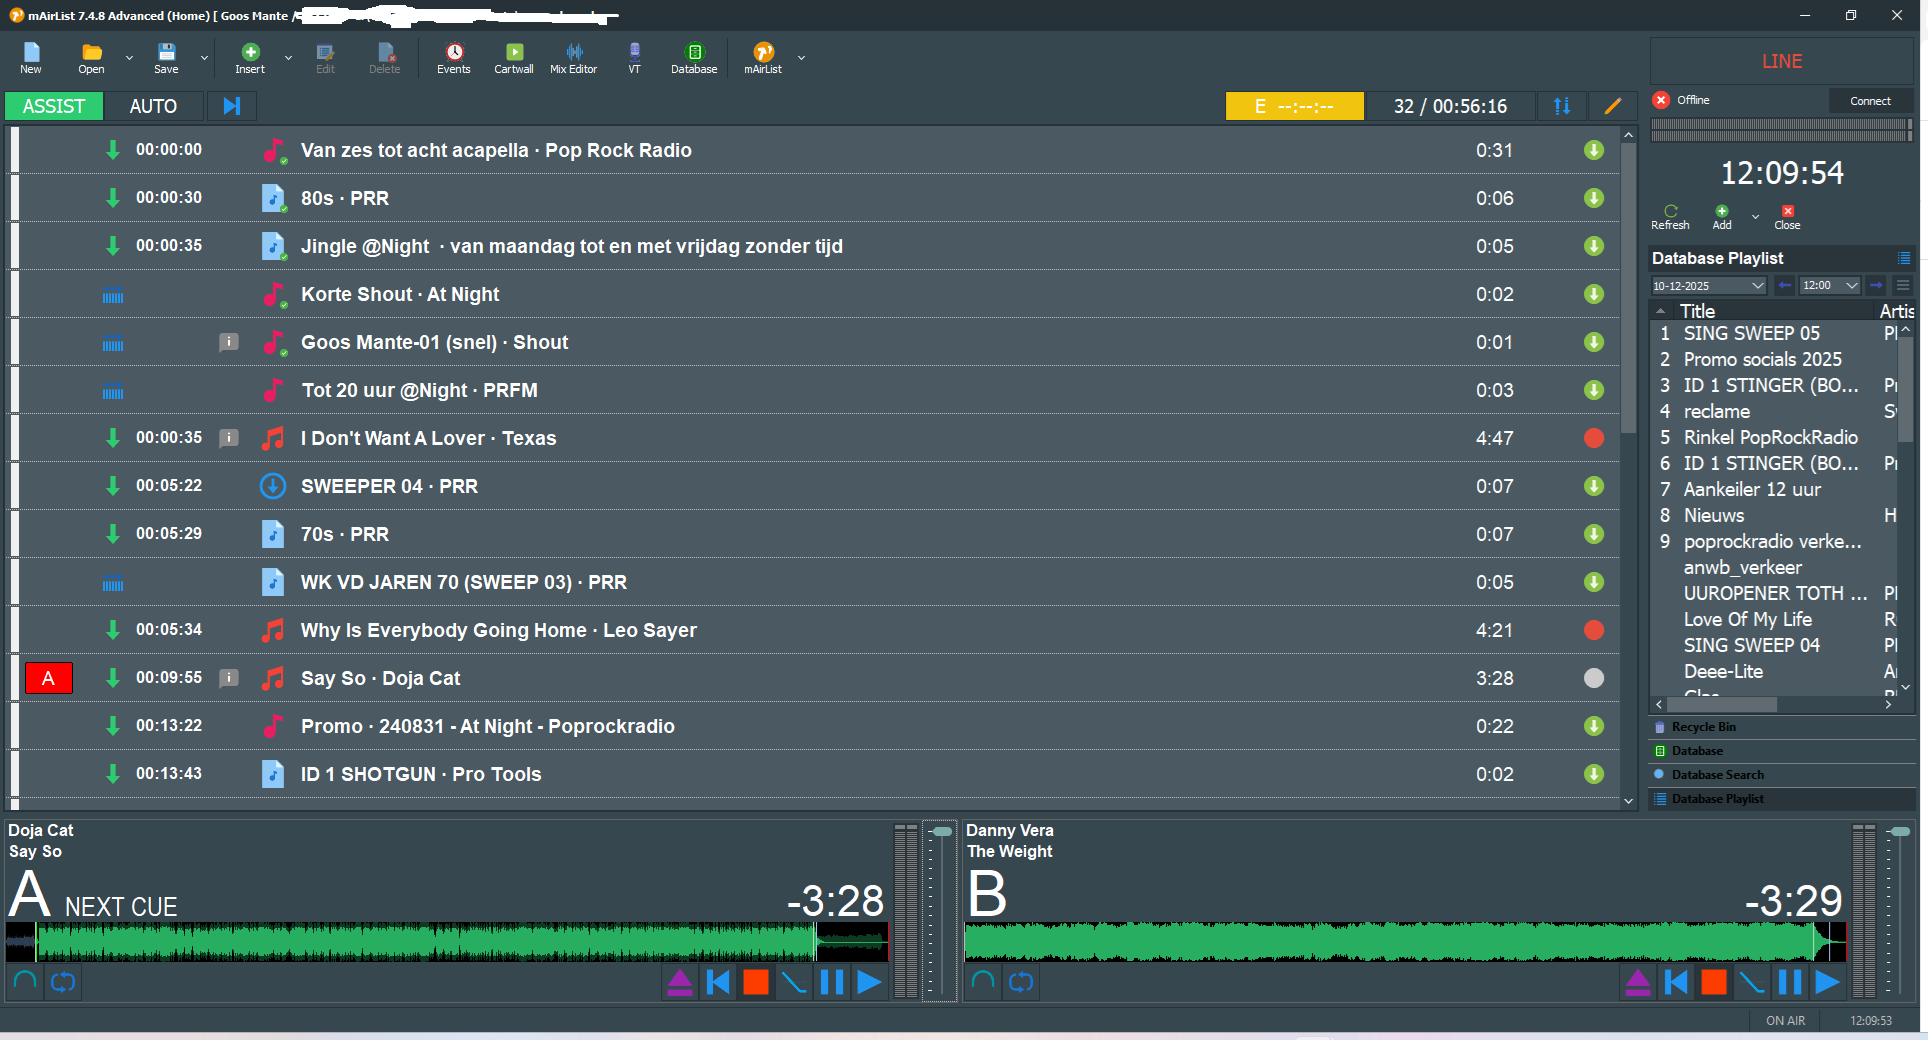Click the Connect button
The width and height of the screenshot is (1928, 1040).
pyautogui.click(x=1870, y=101)
